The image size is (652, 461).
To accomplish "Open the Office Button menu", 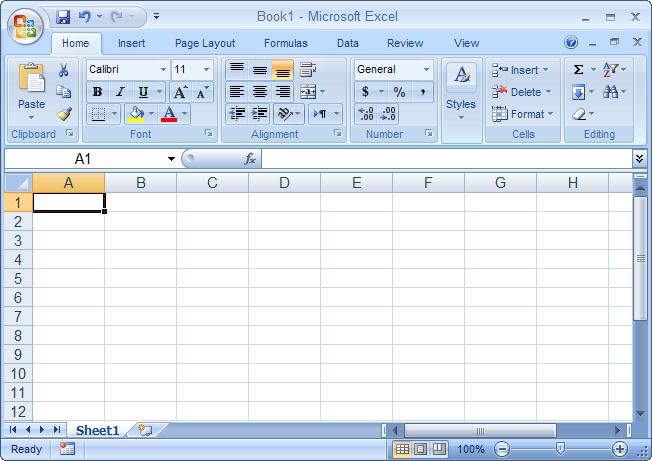I will [x=25, y=27].
